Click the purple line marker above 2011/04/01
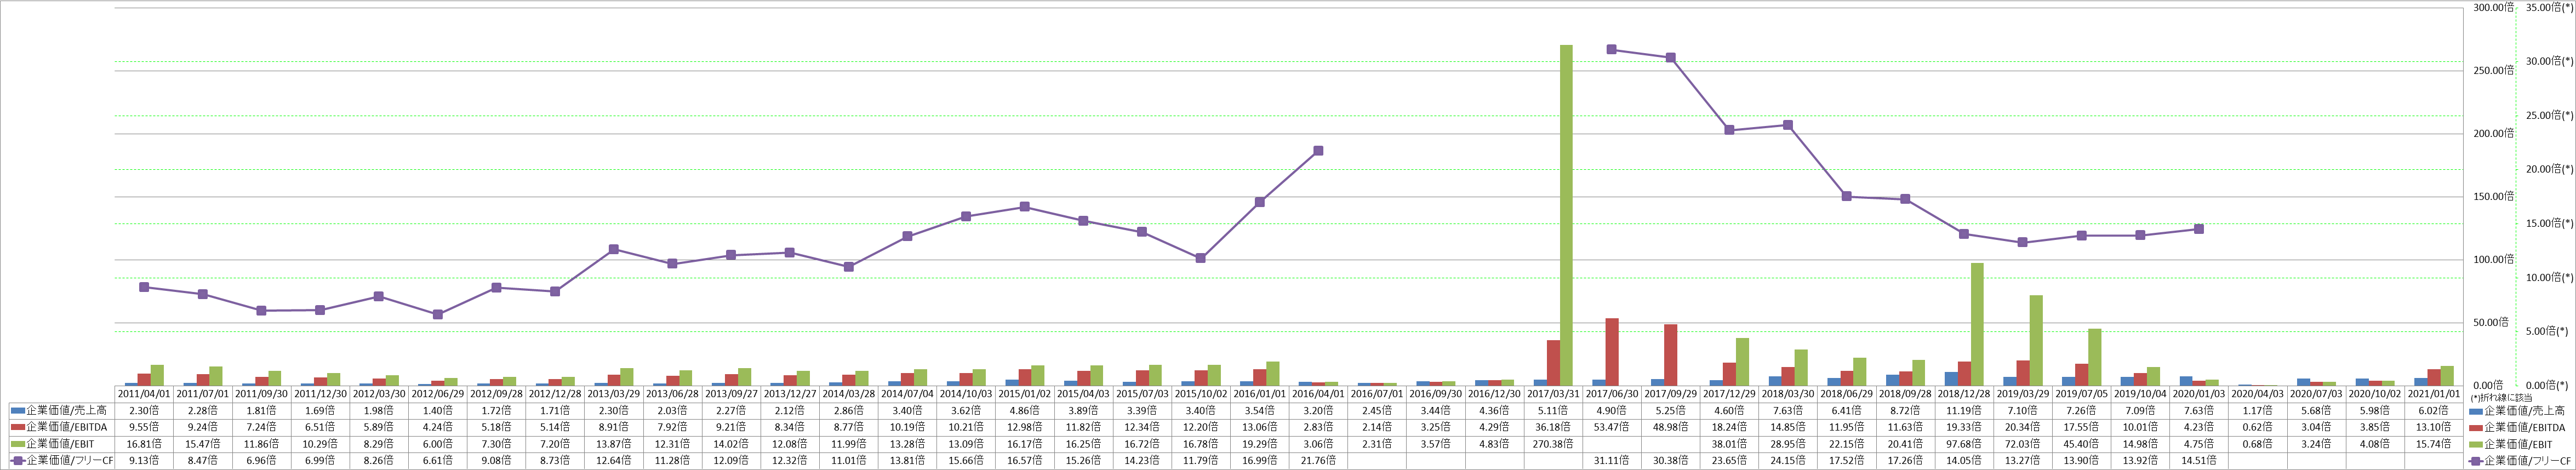2576x470 pixels. 144,287
